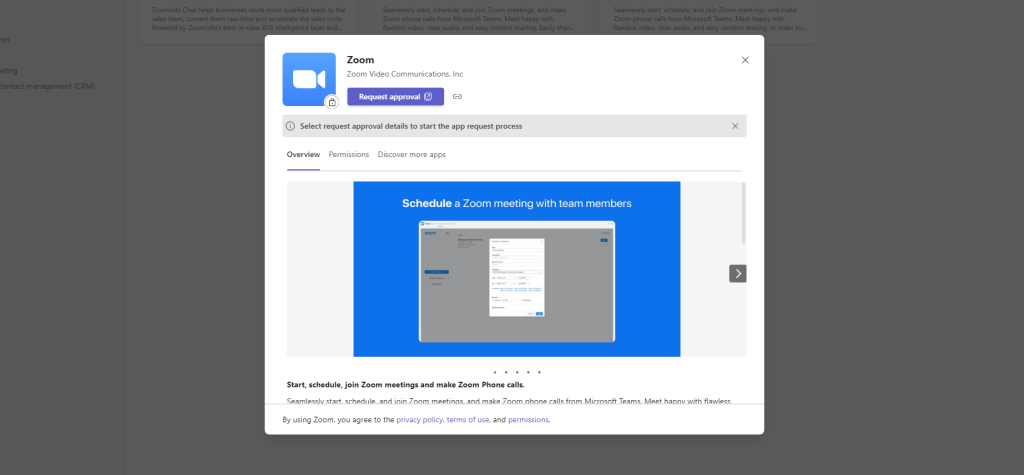Image resolution: width=1024 pixels, height=475 pixels.
Task: Dismiss the request approval info banner
Action: pos(735,126)
